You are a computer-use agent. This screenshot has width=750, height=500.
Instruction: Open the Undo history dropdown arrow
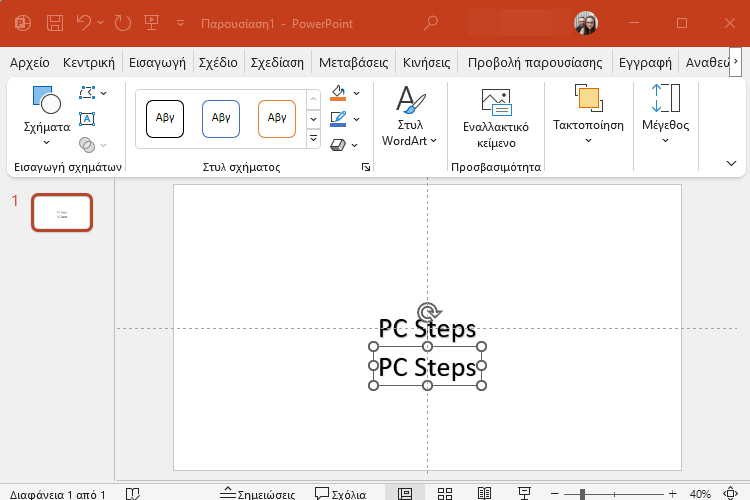[x=100, y=22]
